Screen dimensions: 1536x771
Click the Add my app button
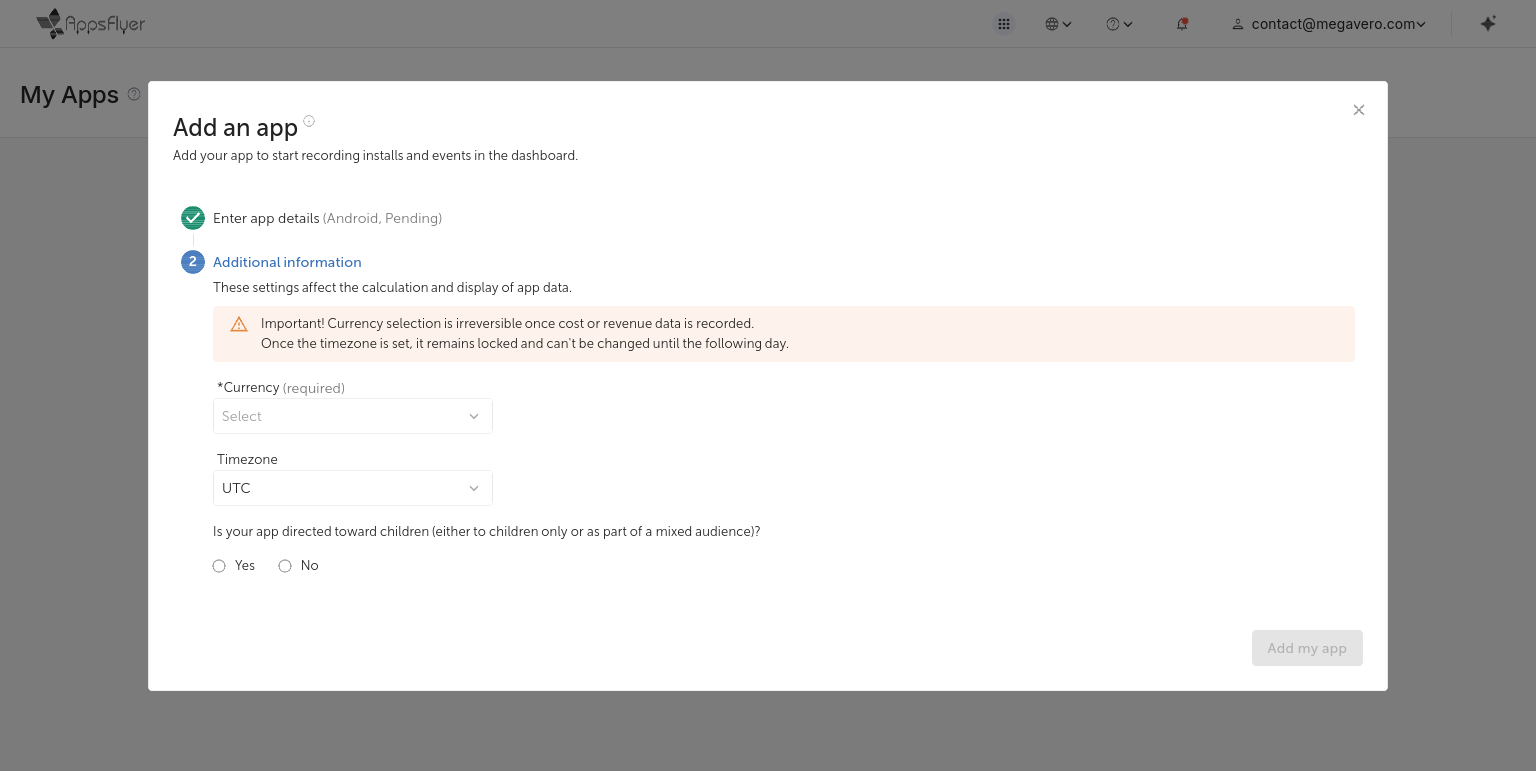pos(1306,648)
